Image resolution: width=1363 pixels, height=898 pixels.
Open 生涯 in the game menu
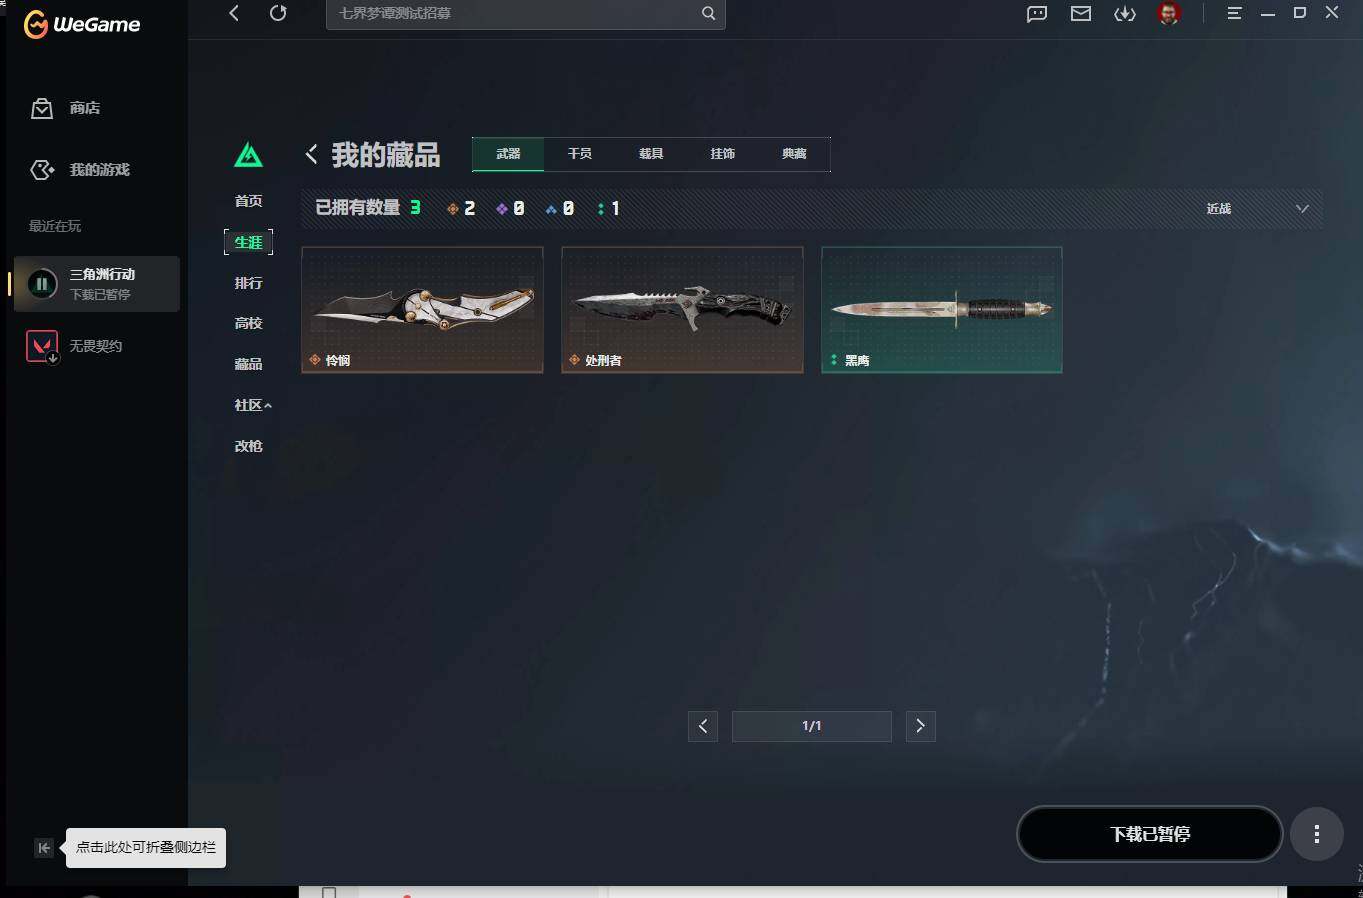coord(248,242)
